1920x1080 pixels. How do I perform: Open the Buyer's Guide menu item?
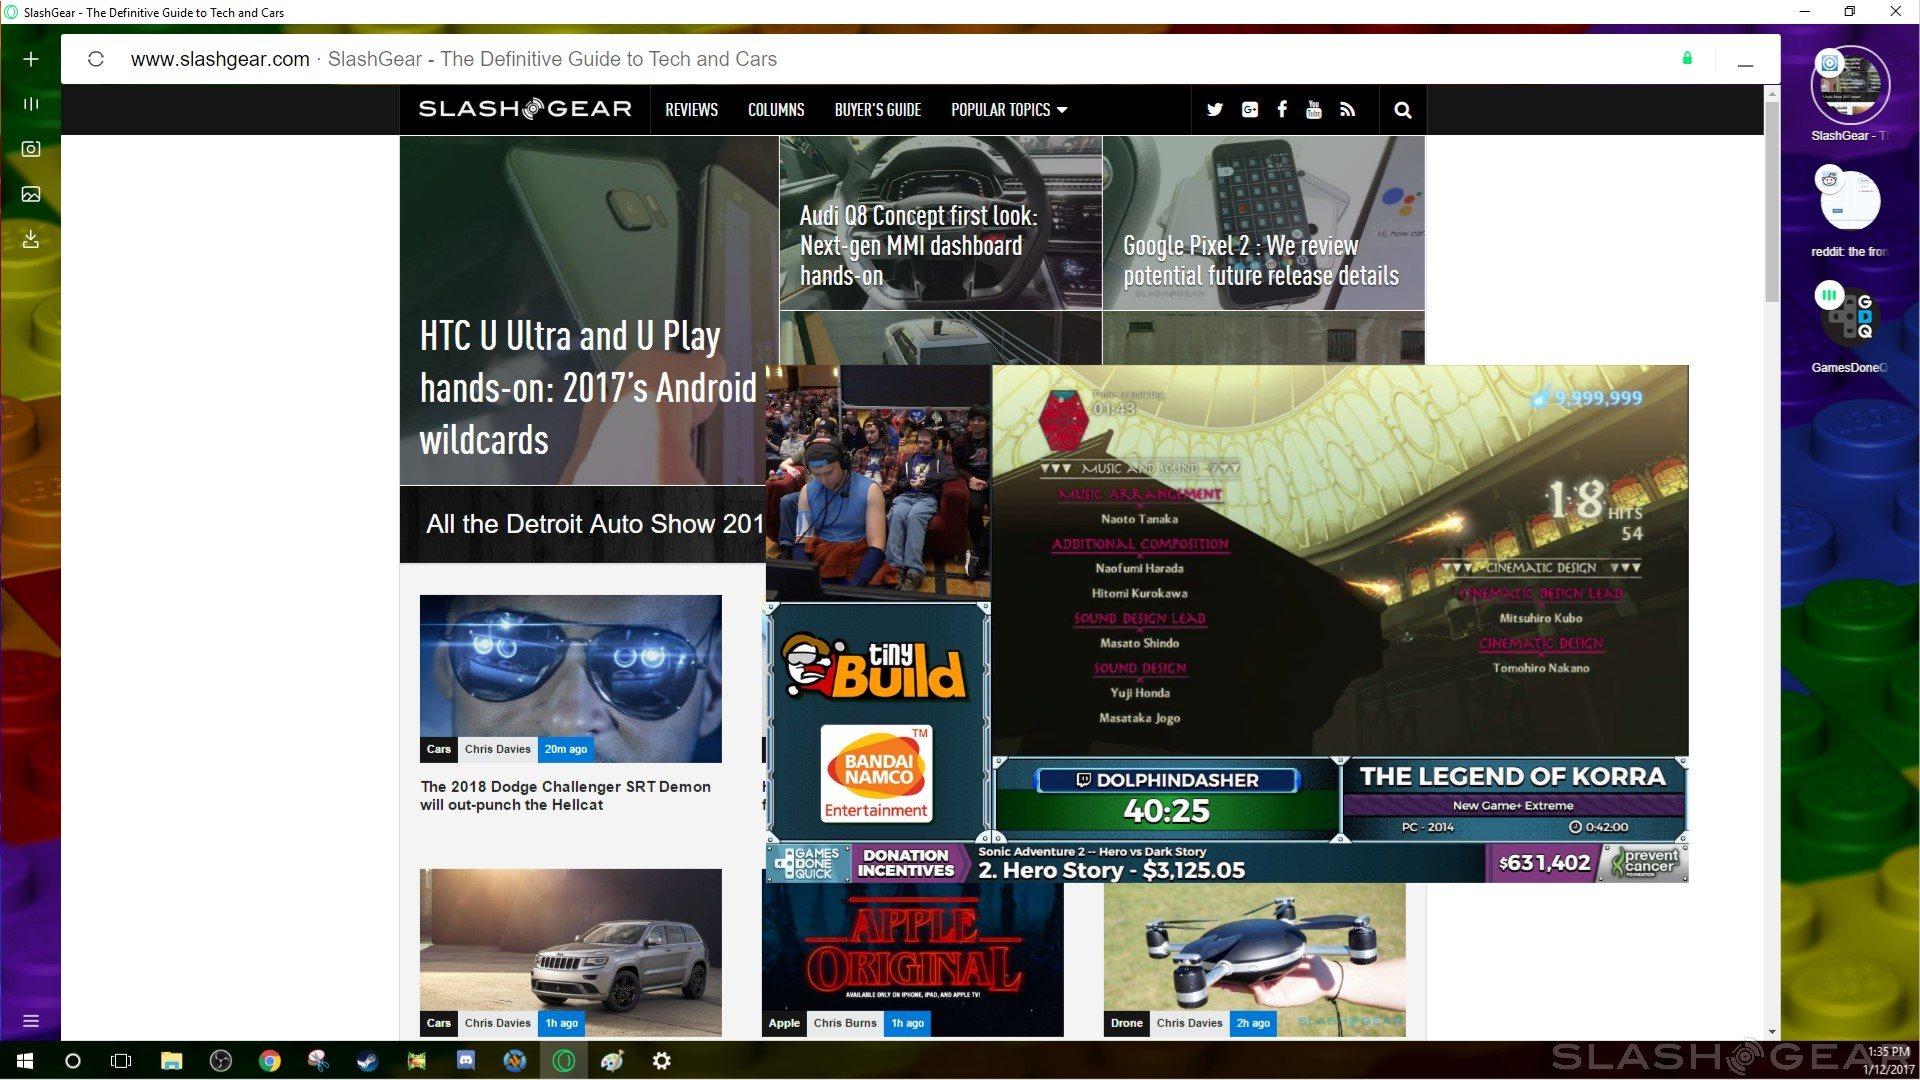pyautogui.click(x=877, y=110)
